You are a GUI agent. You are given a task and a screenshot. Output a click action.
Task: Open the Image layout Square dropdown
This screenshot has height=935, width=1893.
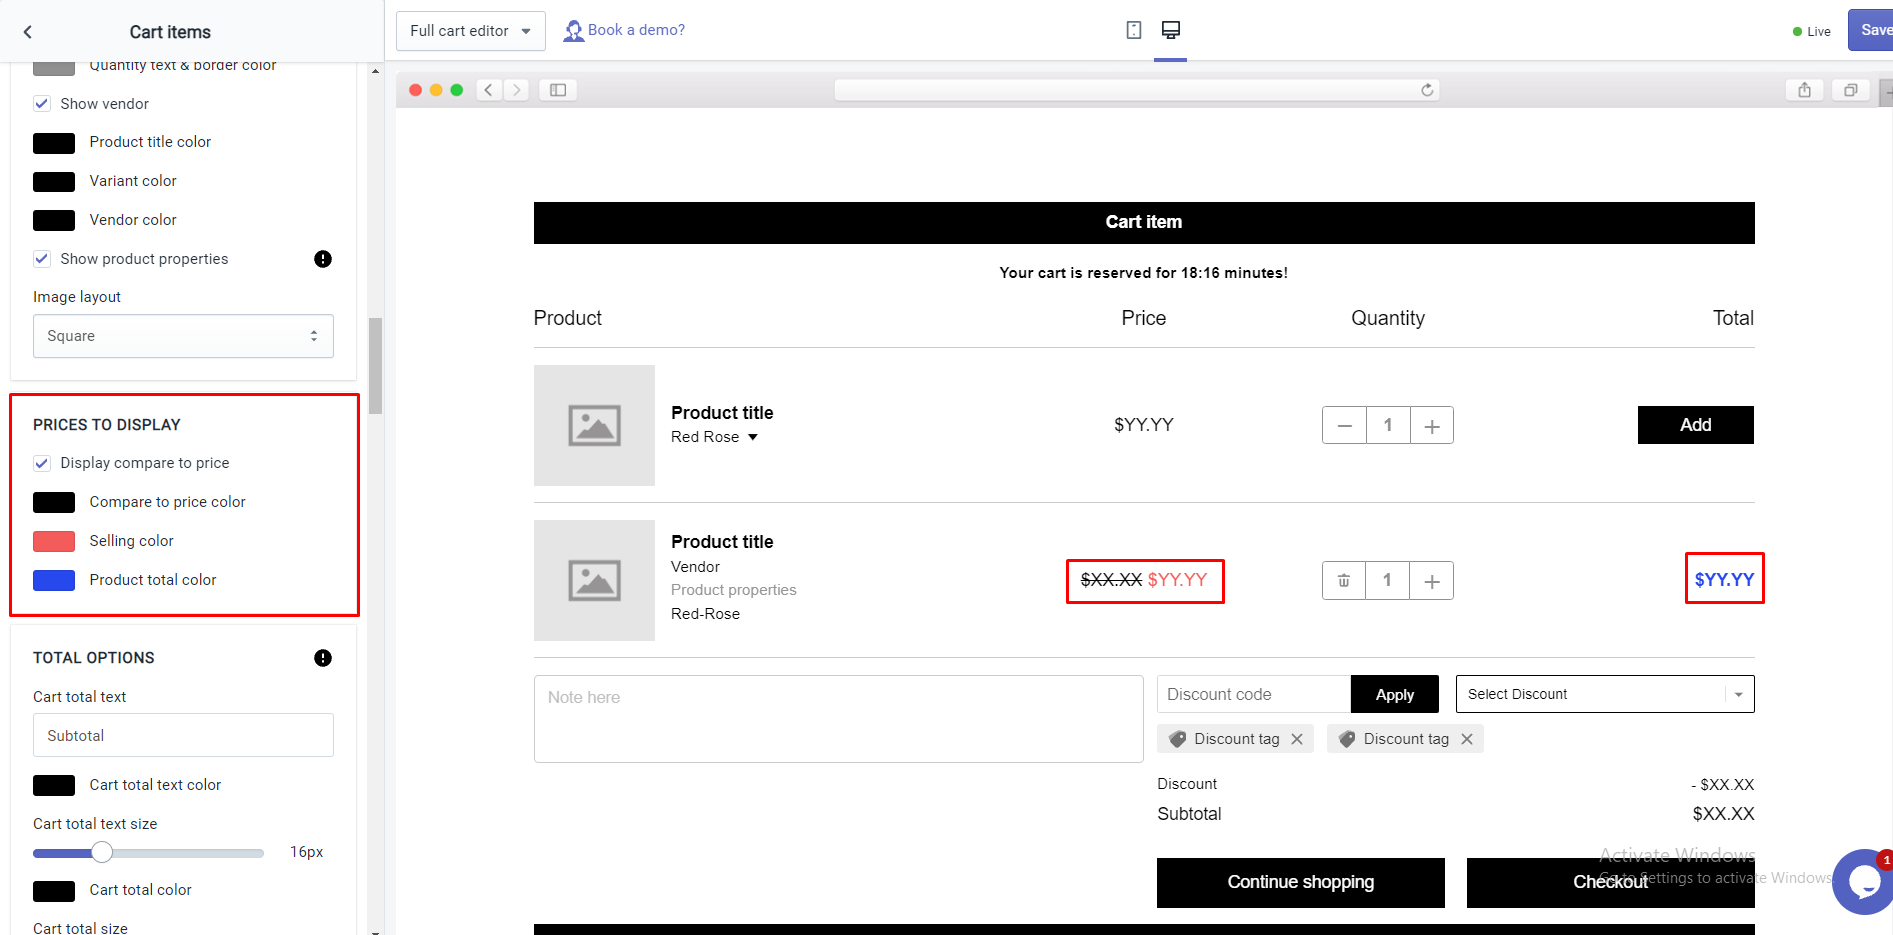[183, 336]
